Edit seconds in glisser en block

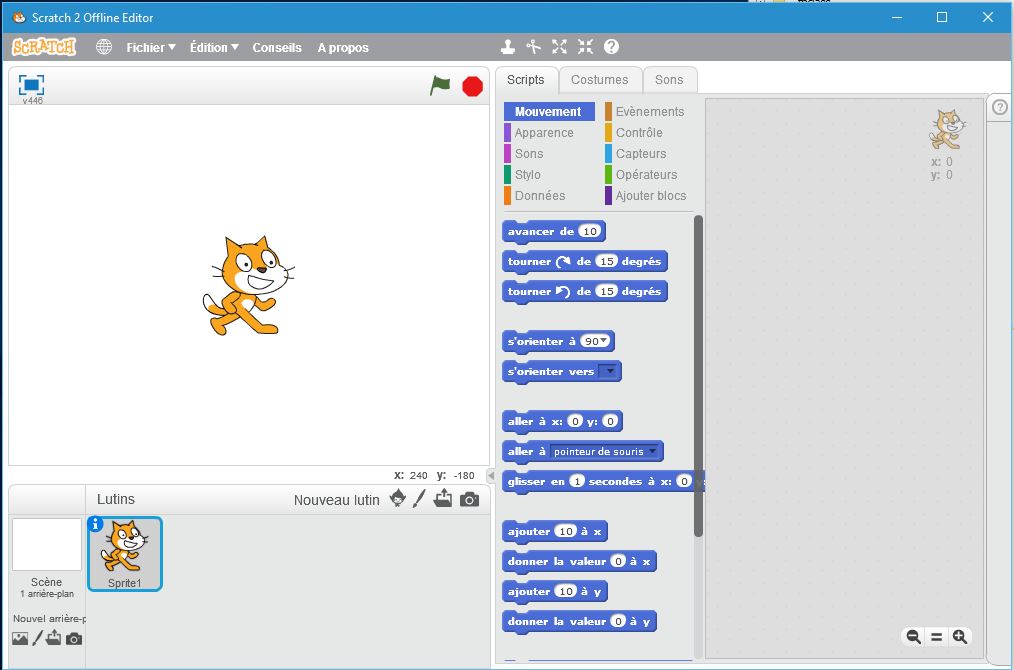point(577,481)
